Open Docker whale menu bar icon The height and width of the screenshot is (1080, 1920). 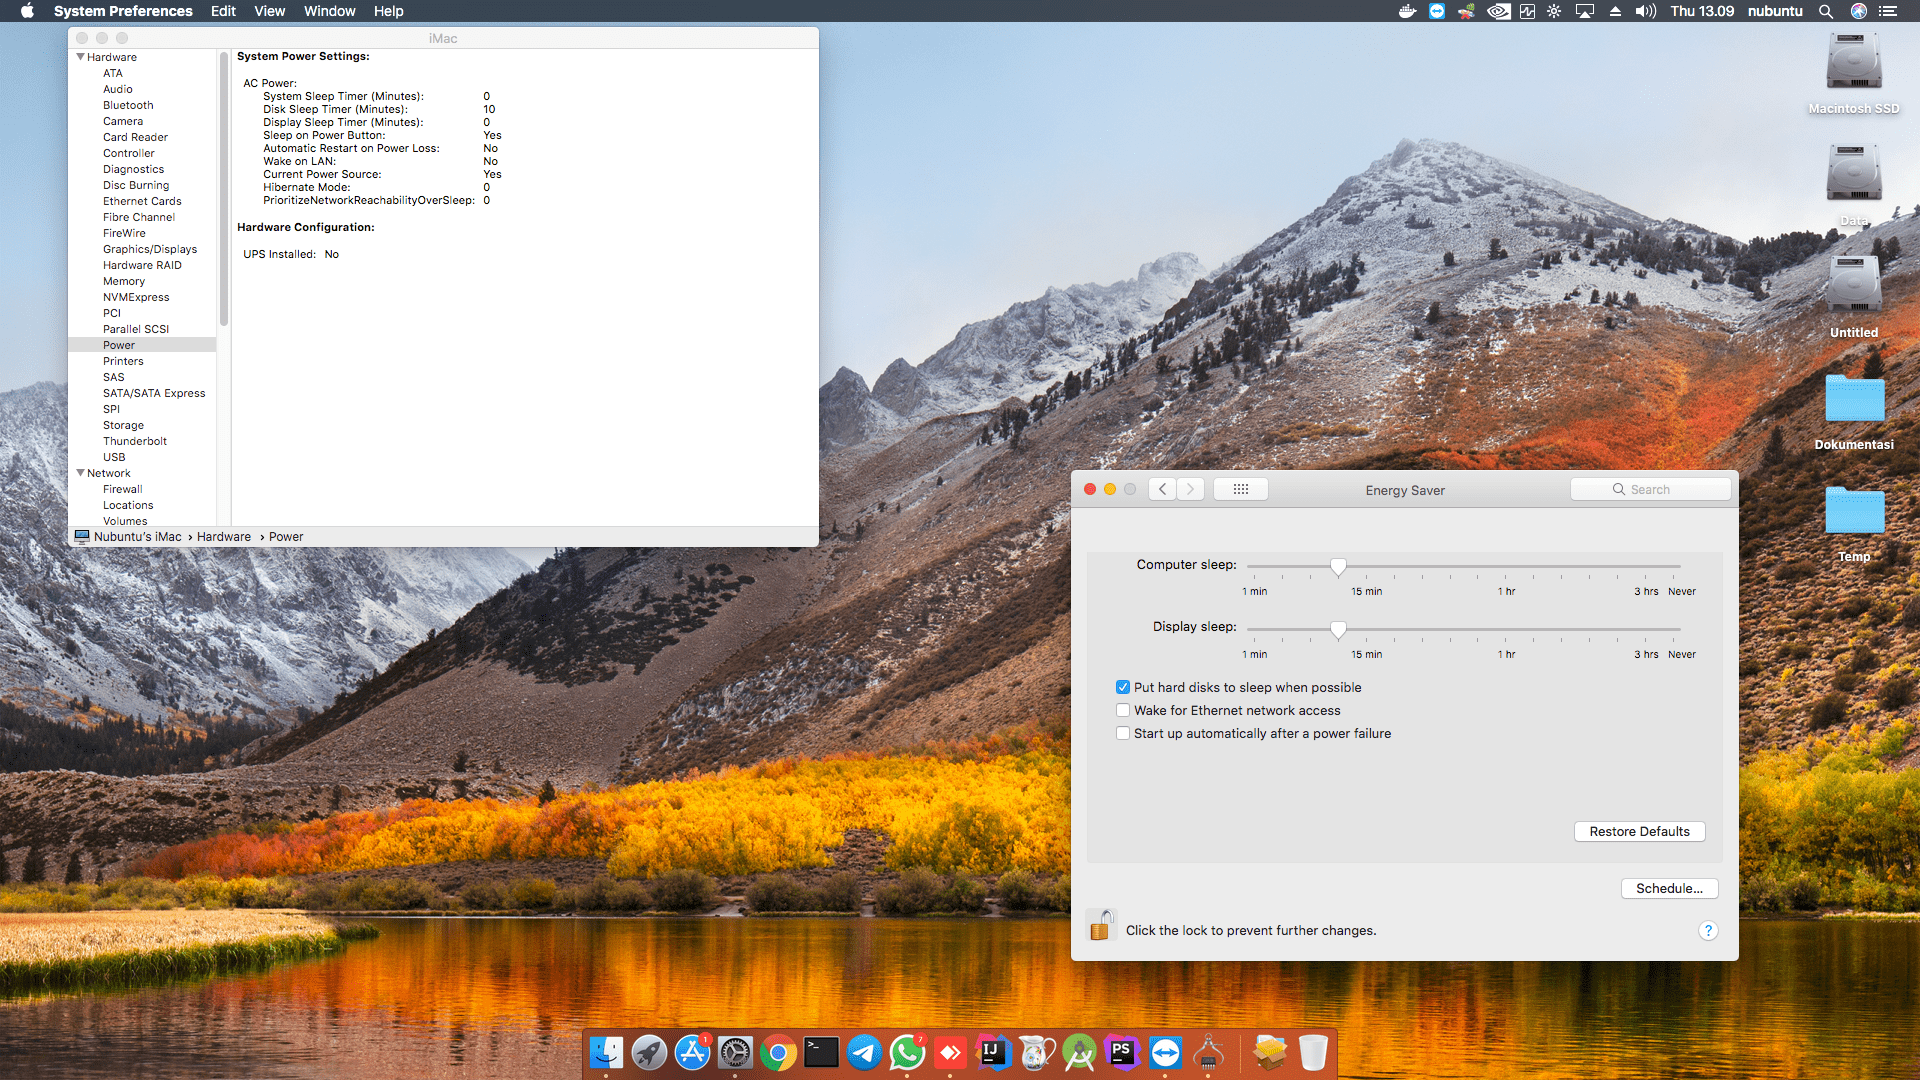point(1408,11)
